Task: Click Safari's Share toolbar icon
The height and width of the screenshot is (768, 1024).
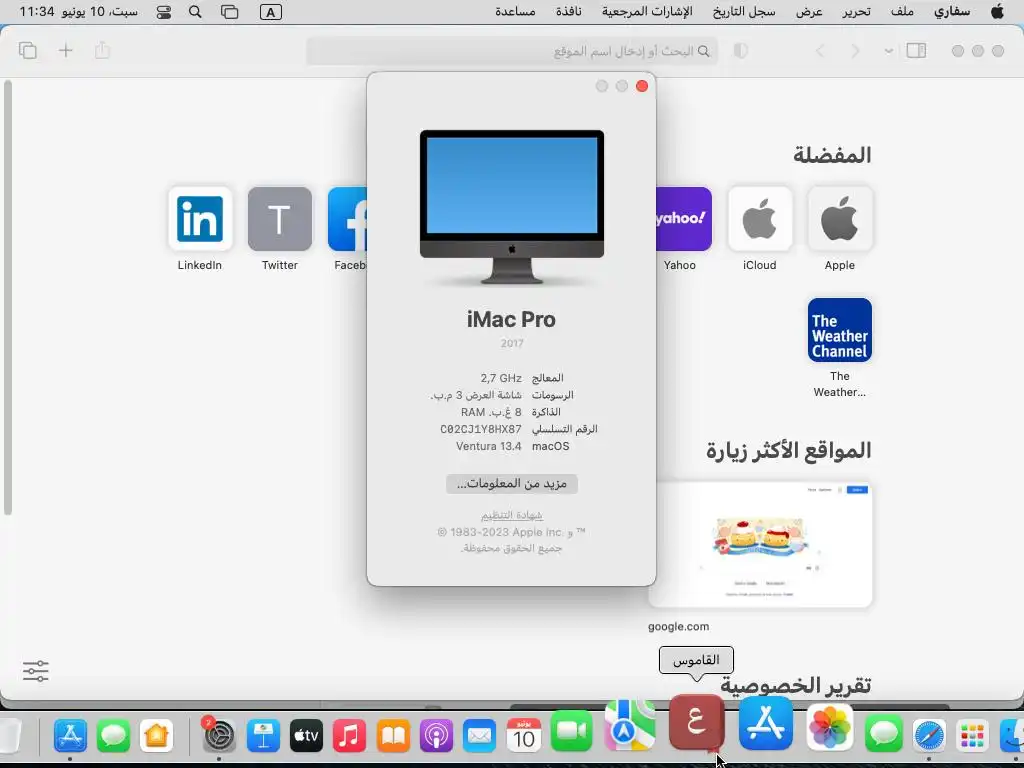Action: (x=103, y=50)
